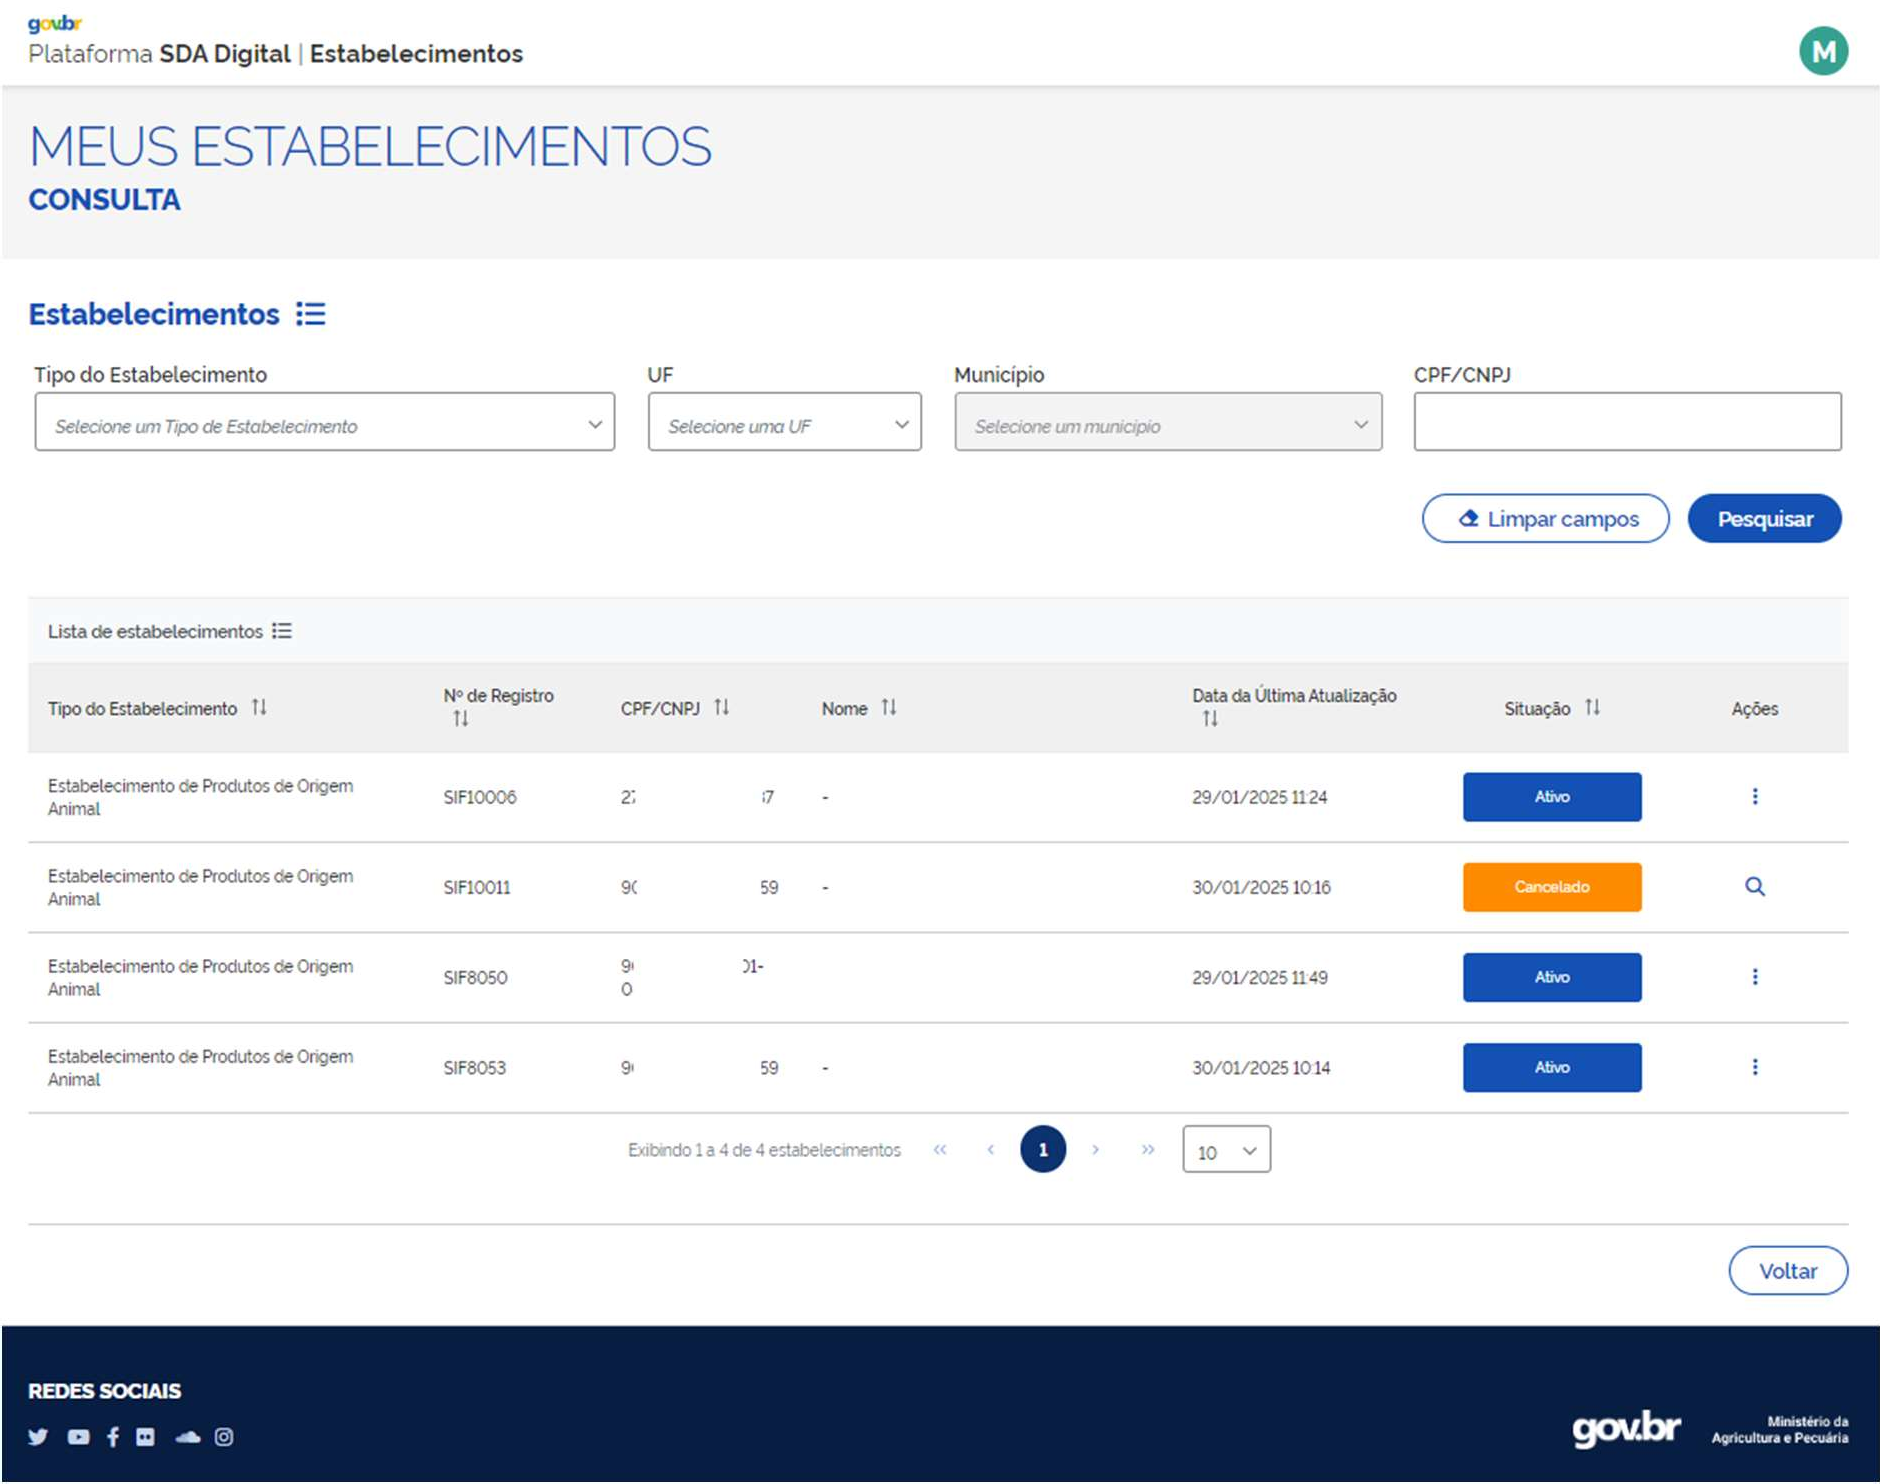Sort table by Nome column
Viewport: 1880px width, 1484px height.
[888, 708]
